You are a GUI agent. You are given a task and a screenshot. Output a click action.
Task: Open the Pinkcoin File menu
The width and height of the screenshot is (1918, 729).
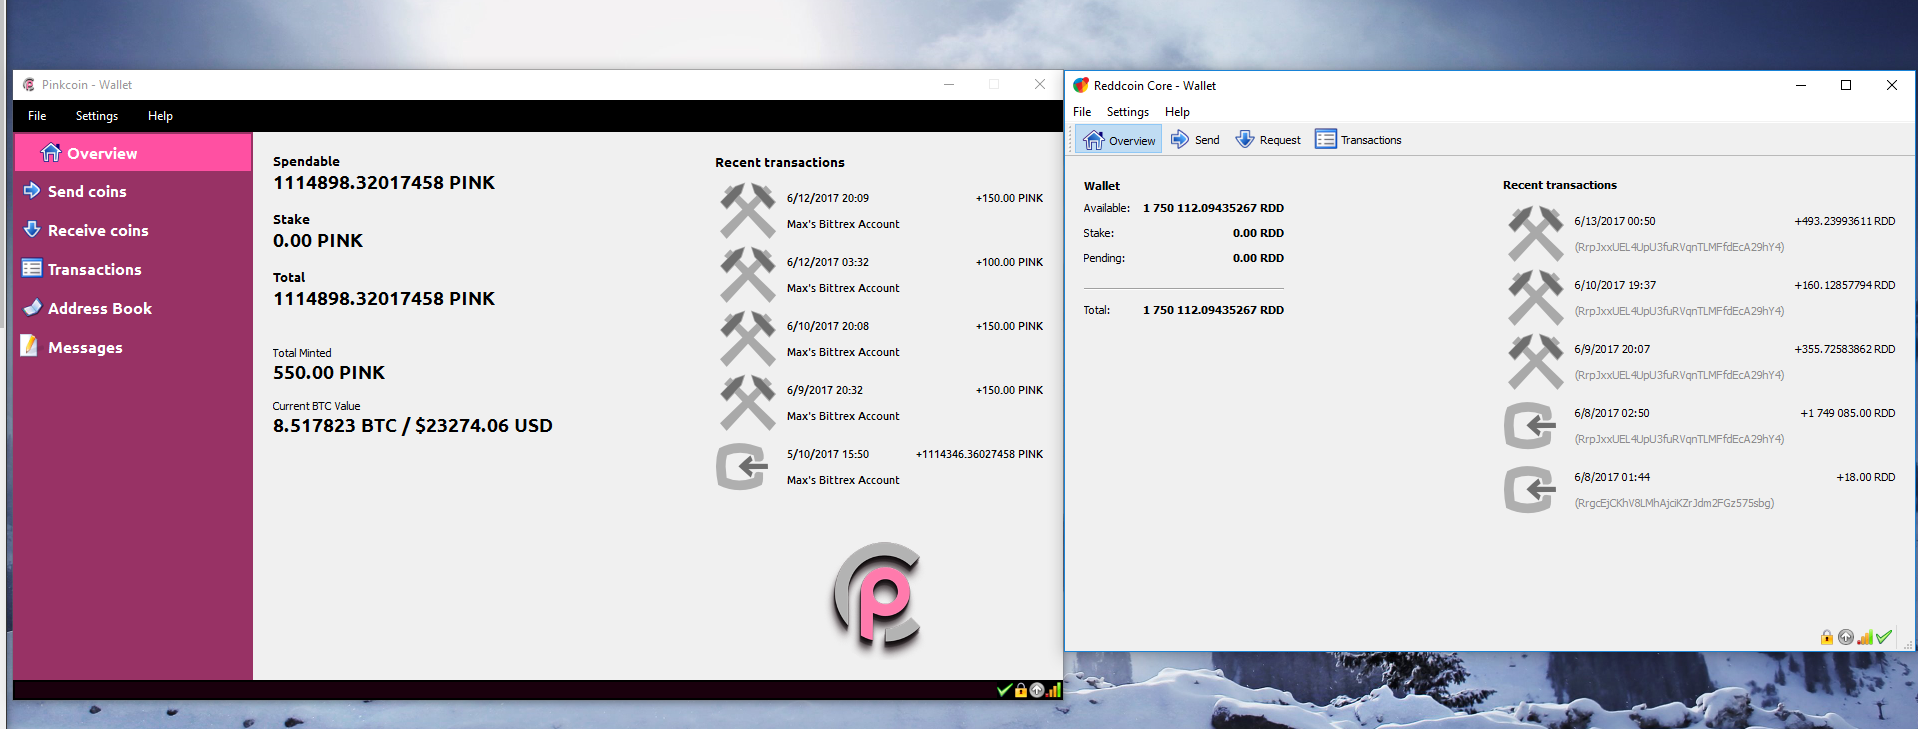(37, 116)
